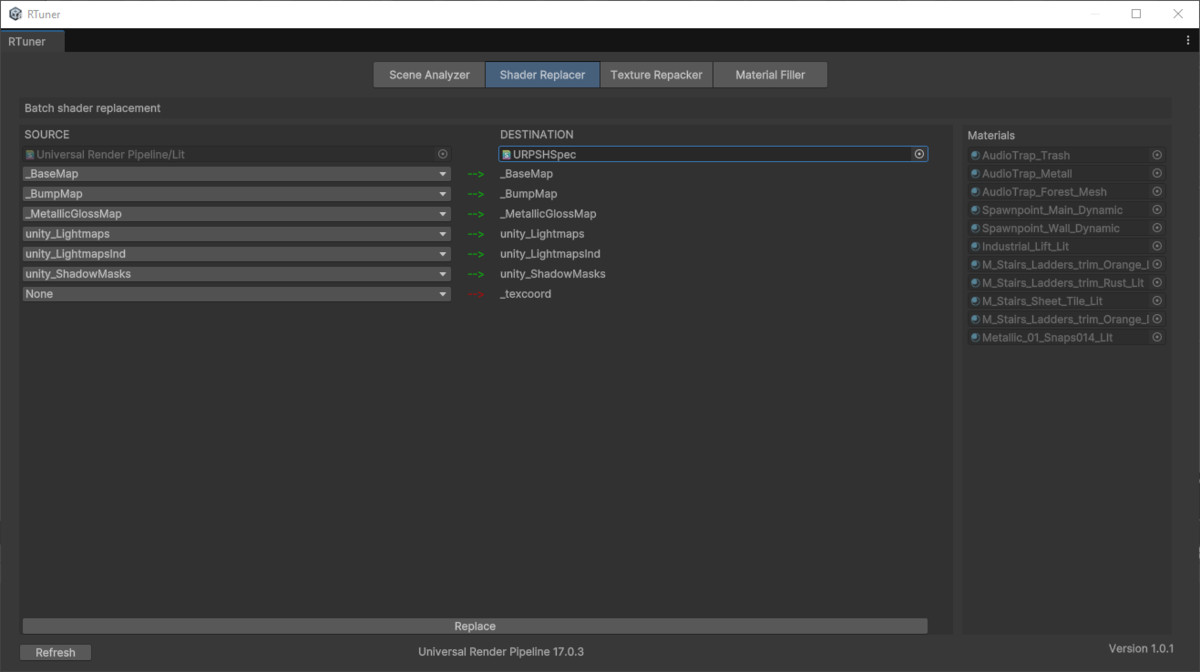Click inside the URPSHSpec destination input field
This screenshot has height=672, width=1200.
coord(700,154)
